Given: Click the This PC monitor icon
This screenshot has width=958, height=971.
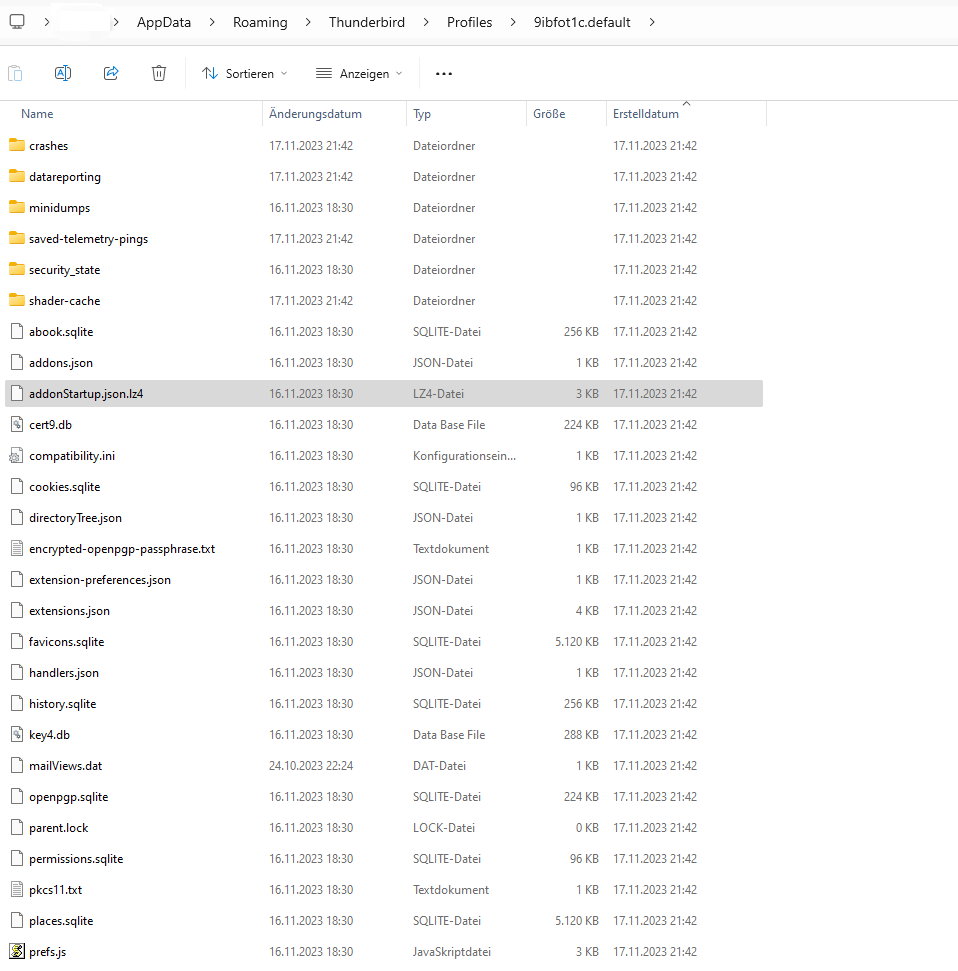Looking at the screenshot, I should (17, 22).
